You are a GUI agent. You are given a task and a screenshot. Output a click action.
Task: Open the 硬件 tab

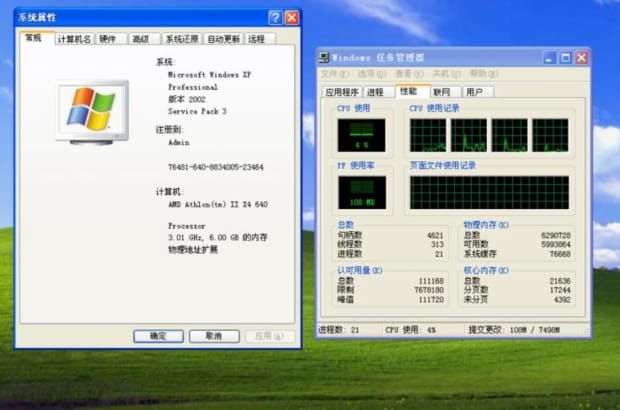[108, 39]
